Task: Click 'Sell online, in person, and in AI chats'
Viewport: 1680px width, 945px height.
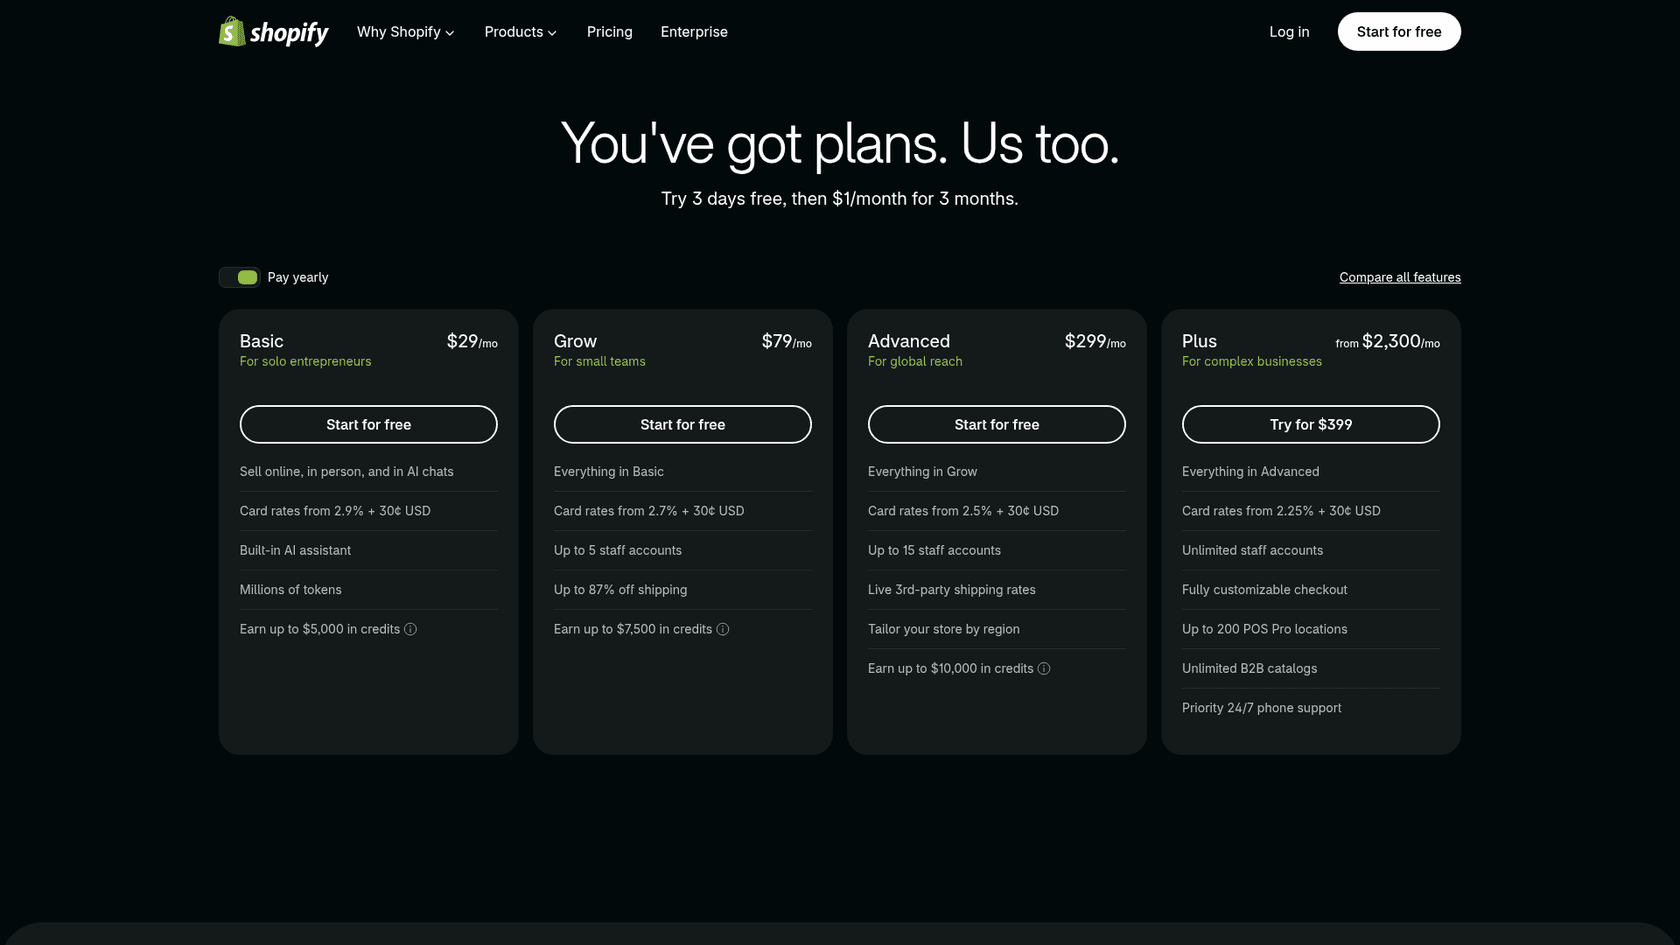Action: pos(347,472)
